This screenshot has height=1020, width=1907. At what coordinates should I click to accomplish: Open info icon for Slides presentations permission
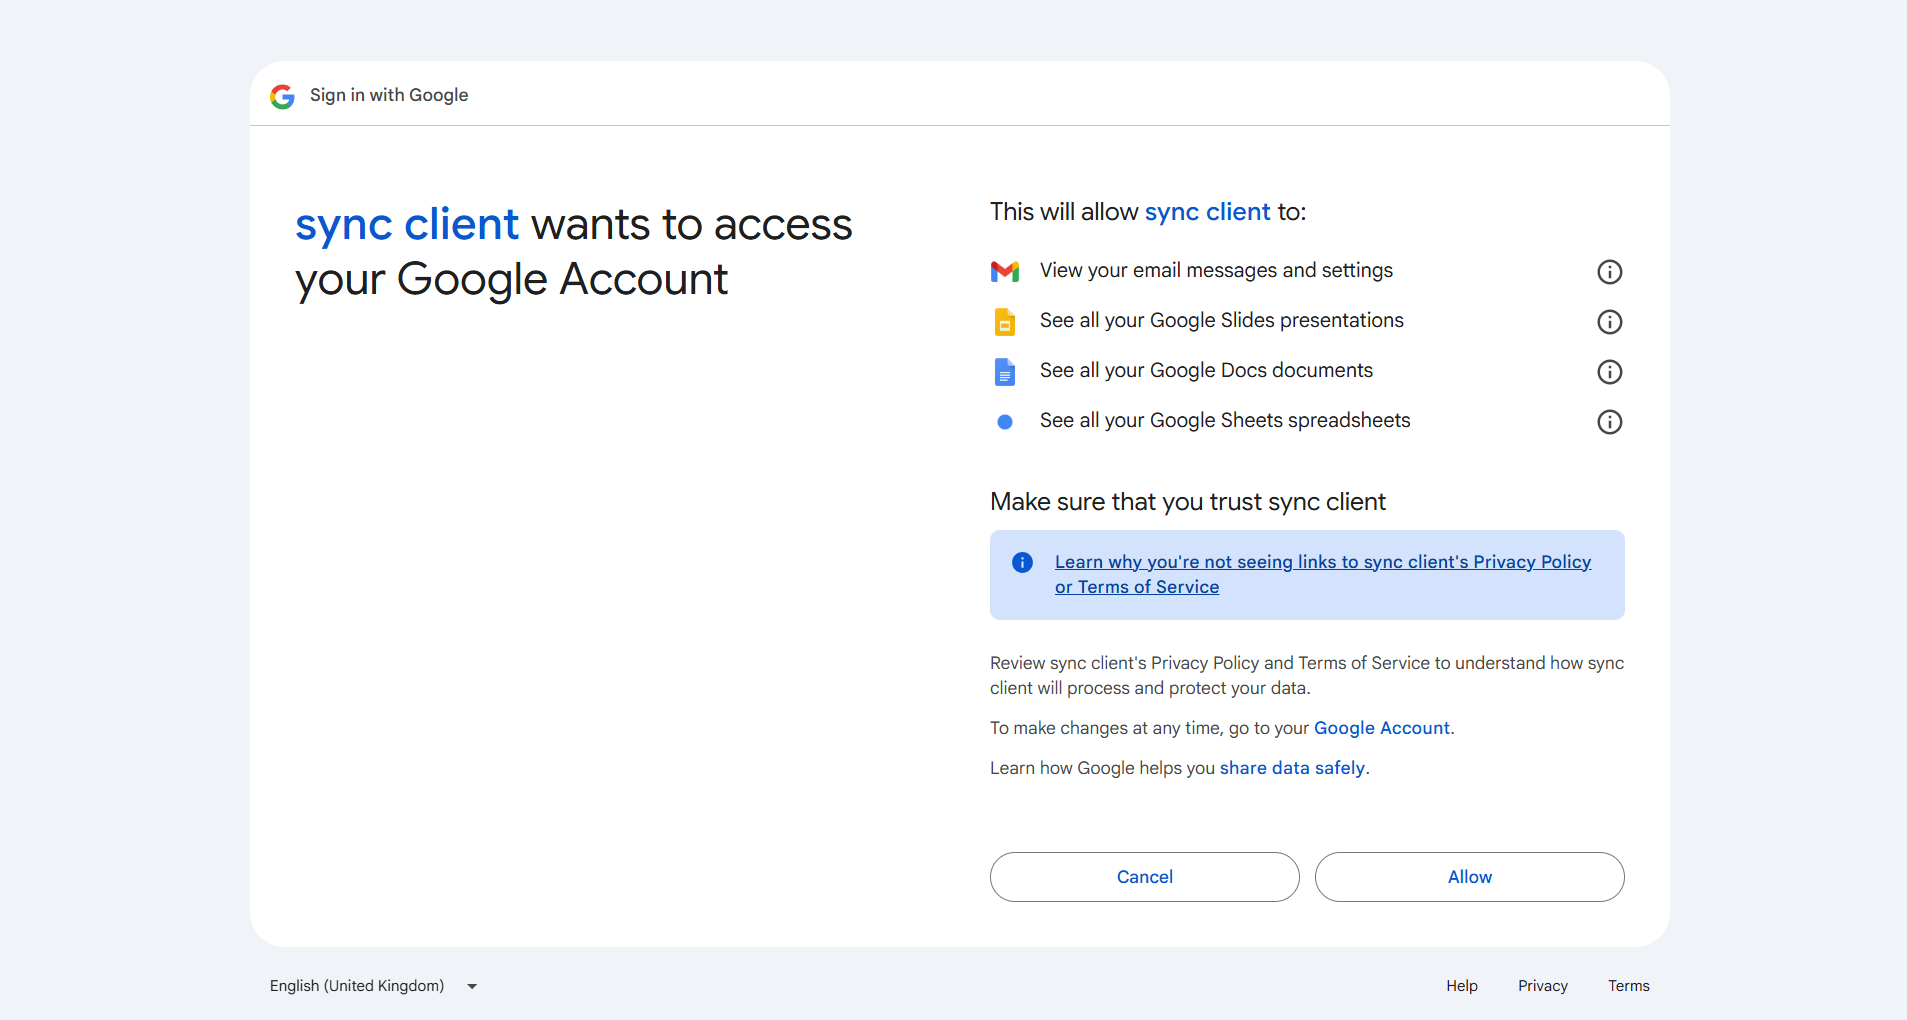1609,321
